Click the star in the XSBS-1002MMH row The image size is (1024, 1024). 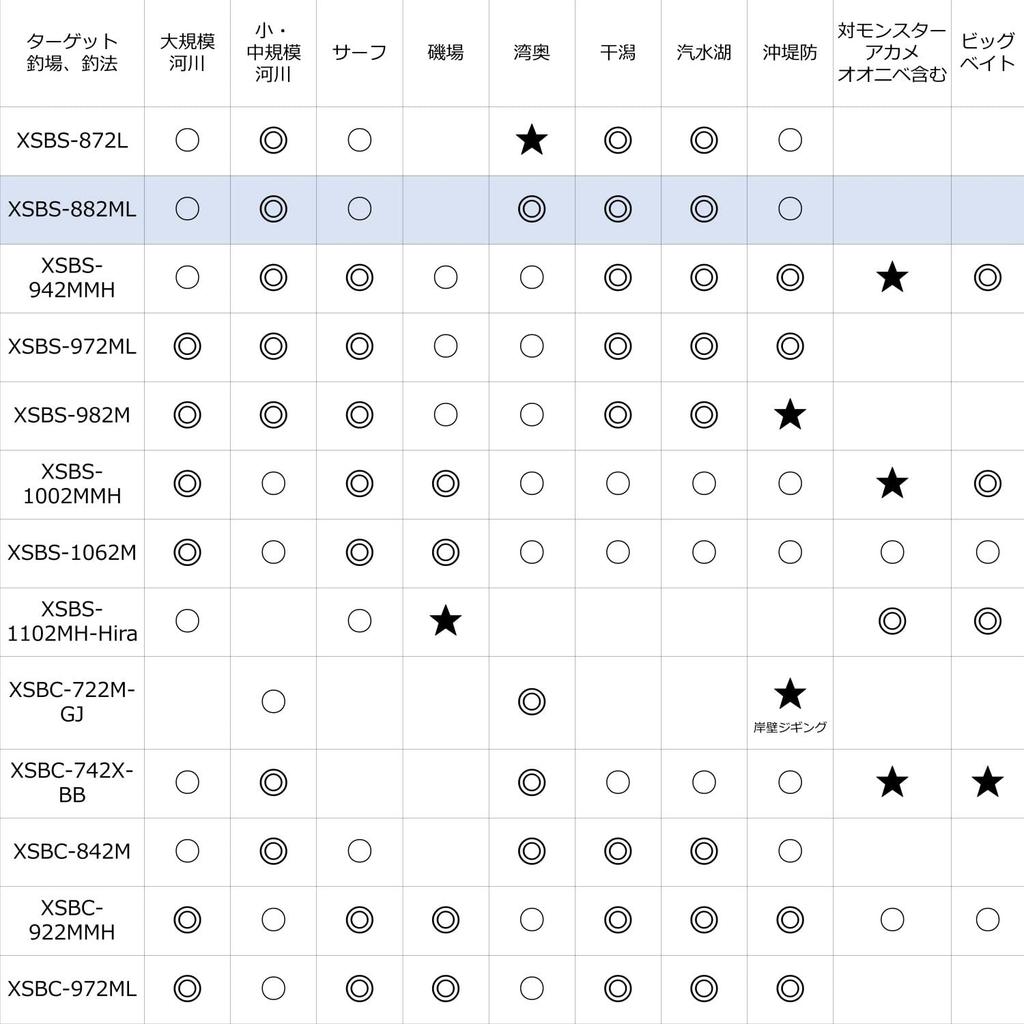tap(891, 484)
